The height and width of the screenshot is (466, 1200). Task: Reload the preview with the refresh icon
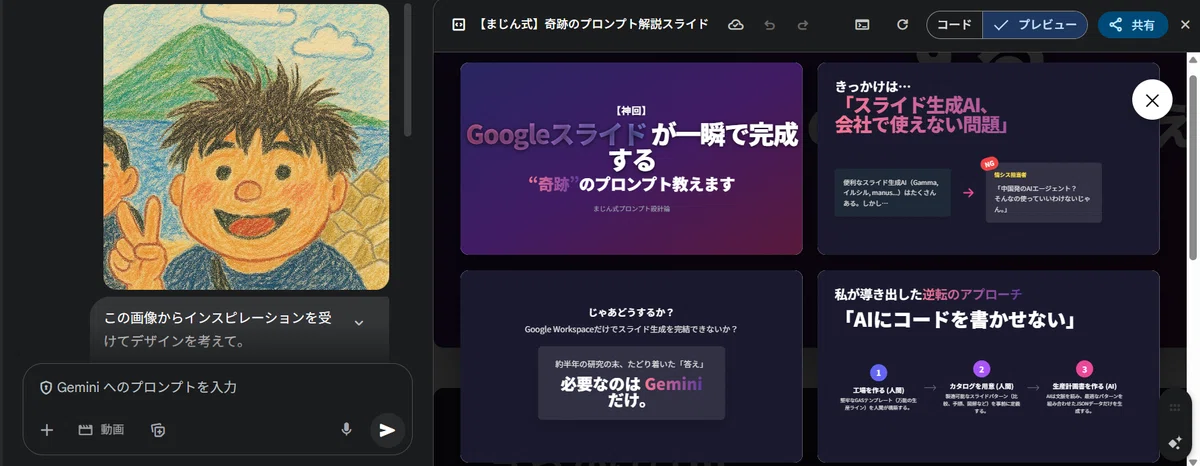coord(902,25)
